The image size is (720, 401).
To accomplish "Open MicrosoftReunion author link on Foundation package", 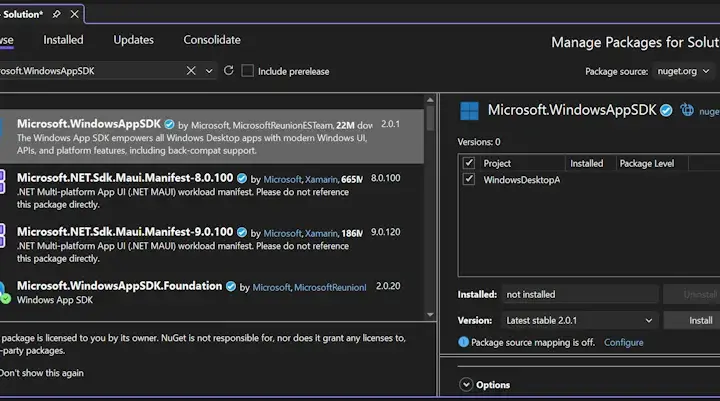I will pyautogui.click(x=330, y=288).
